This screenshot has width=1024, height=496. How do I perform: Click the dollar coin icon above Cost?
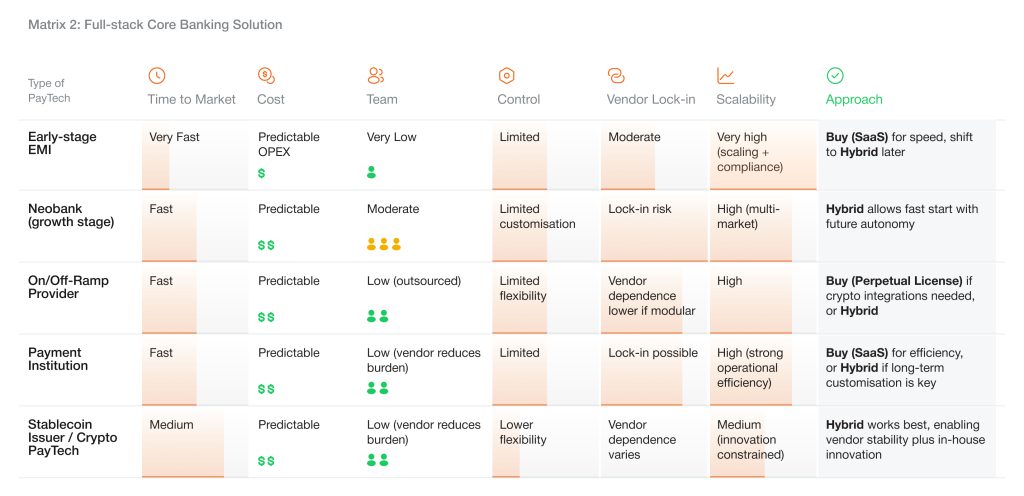[266, 76]
